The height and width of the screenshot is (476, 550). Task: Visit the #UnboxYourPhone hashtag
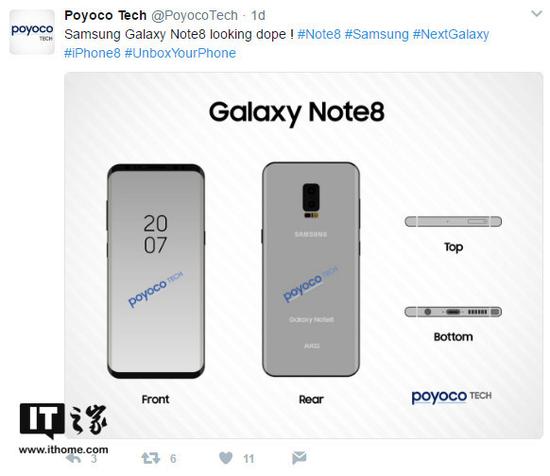click(180, 53)
